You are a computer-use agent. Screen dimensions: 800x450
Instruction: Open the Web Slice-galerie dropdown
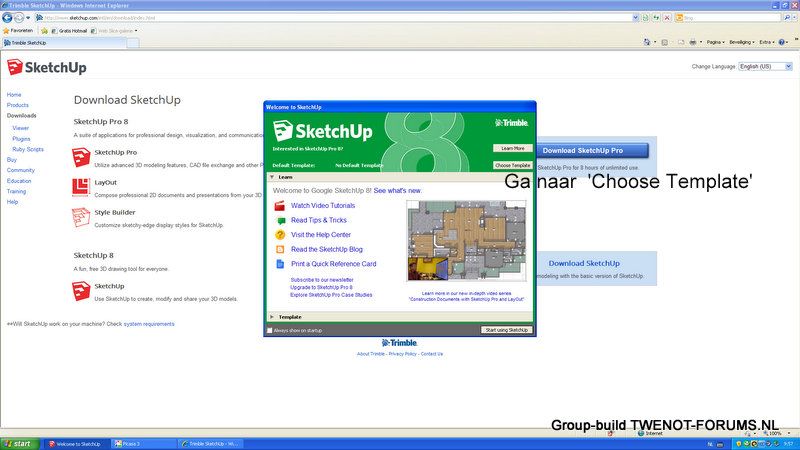click(x=114, y=31)
